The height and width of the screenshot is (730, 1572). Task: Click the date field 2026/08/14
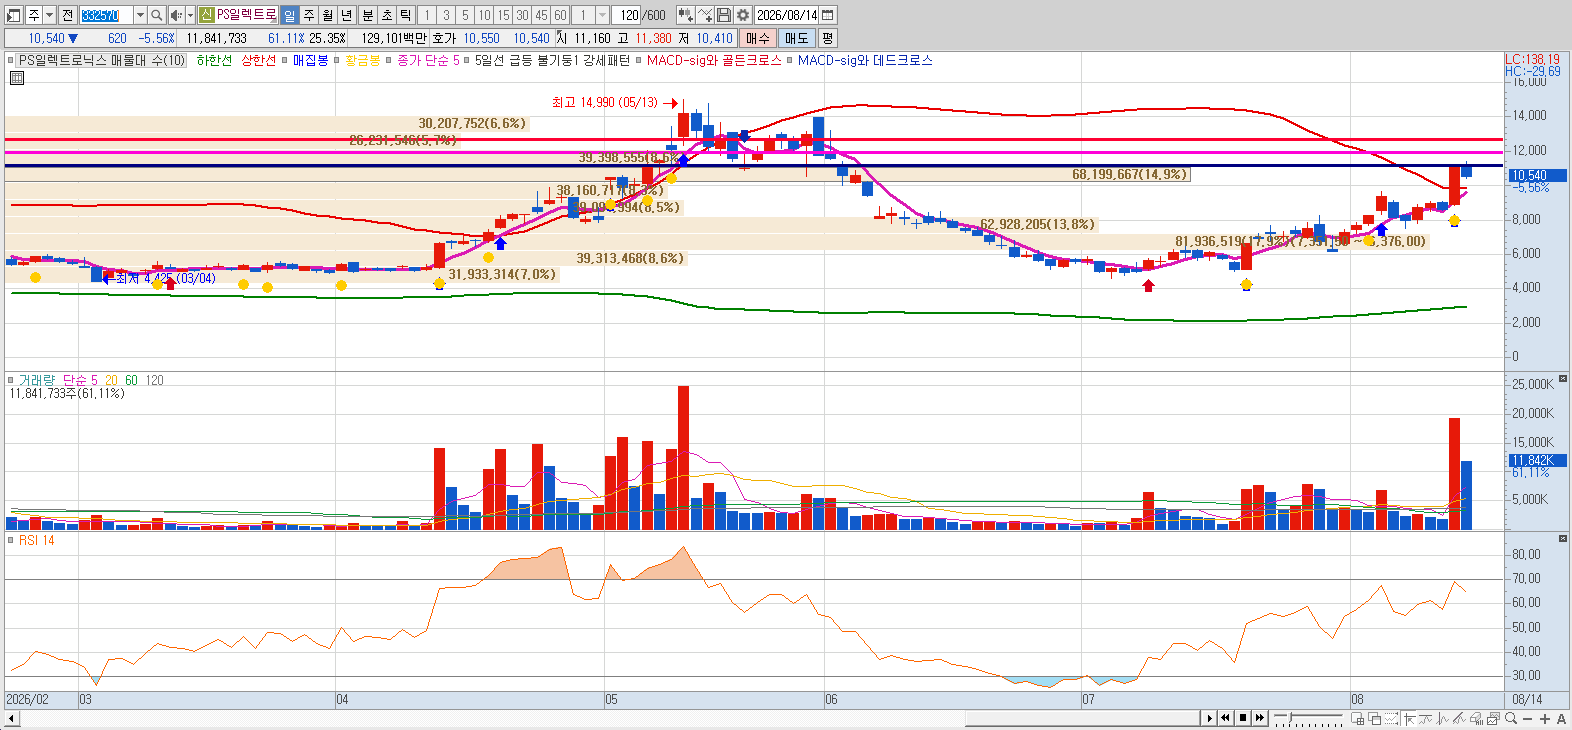click(787, 15)
